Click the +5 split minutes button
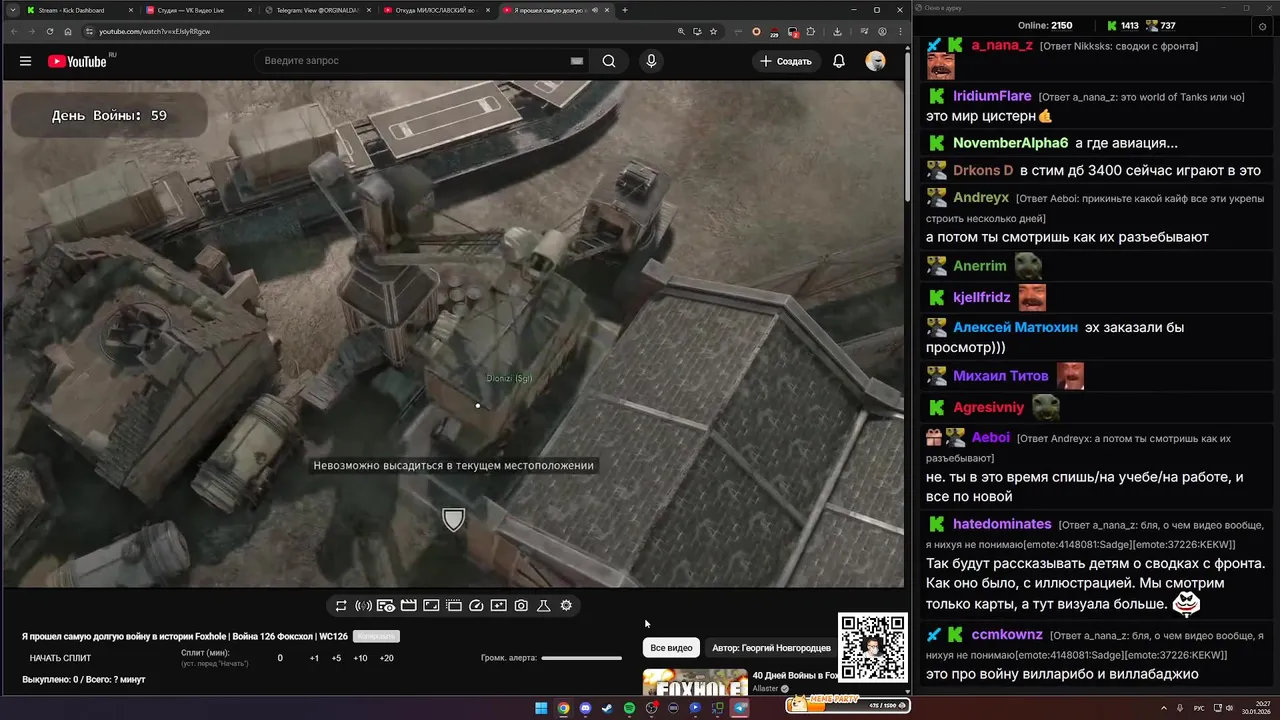The height and width of the screenshot is (720, 1280). (x=336, y=658)
